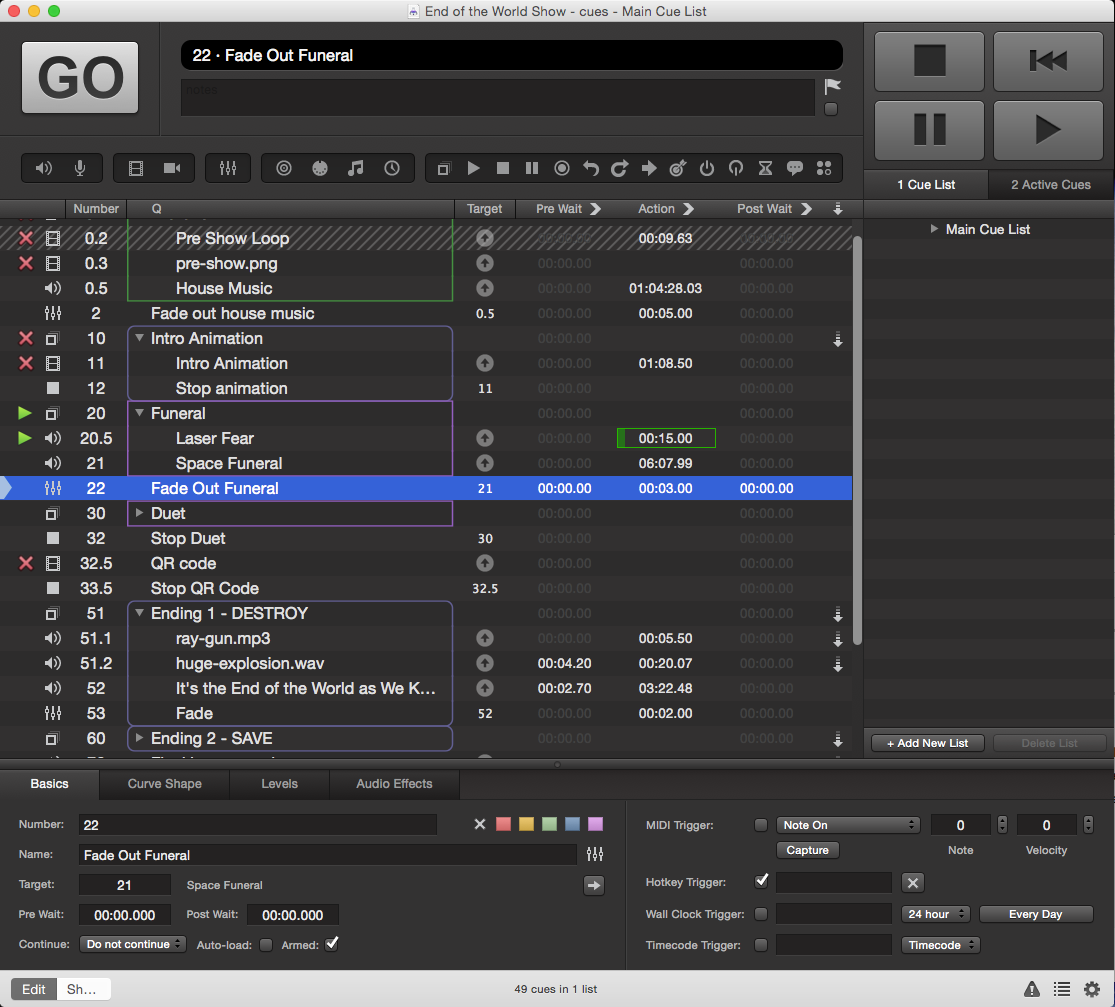This screenshot has width=1115, height=1007.
Task: Add a Fade cue from the toolbar
Action: coord(228,169)
